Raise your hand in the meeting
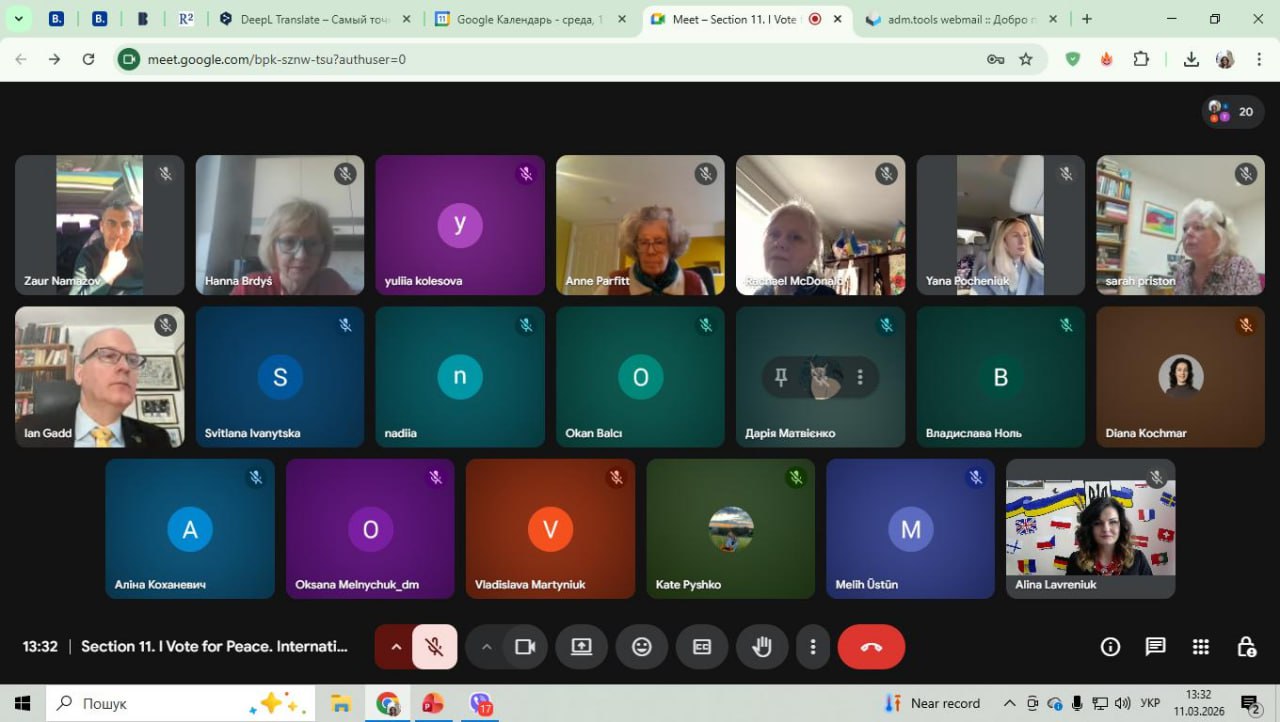This screenshot has width=1280, height=722. click(x=762, y=647)
